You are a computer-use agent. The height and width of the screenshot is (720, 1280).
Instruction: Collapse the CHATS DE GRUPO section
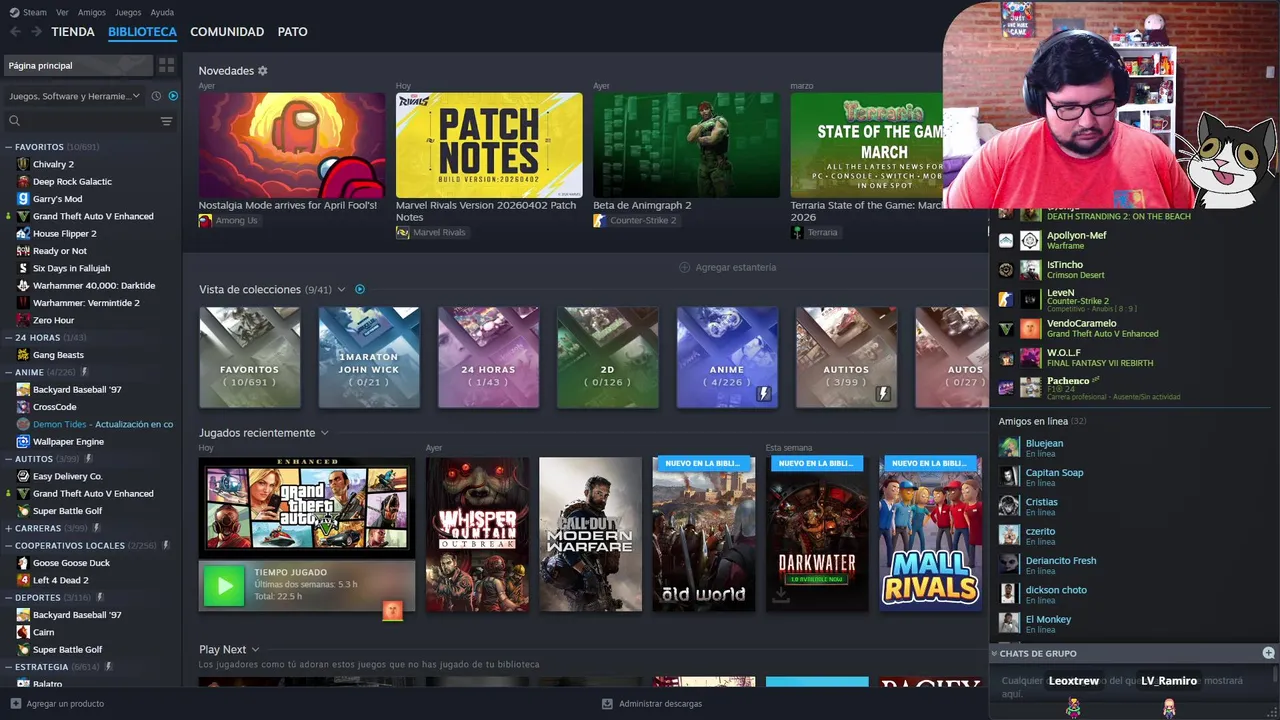pyautogui.click(x=995, y=653)
